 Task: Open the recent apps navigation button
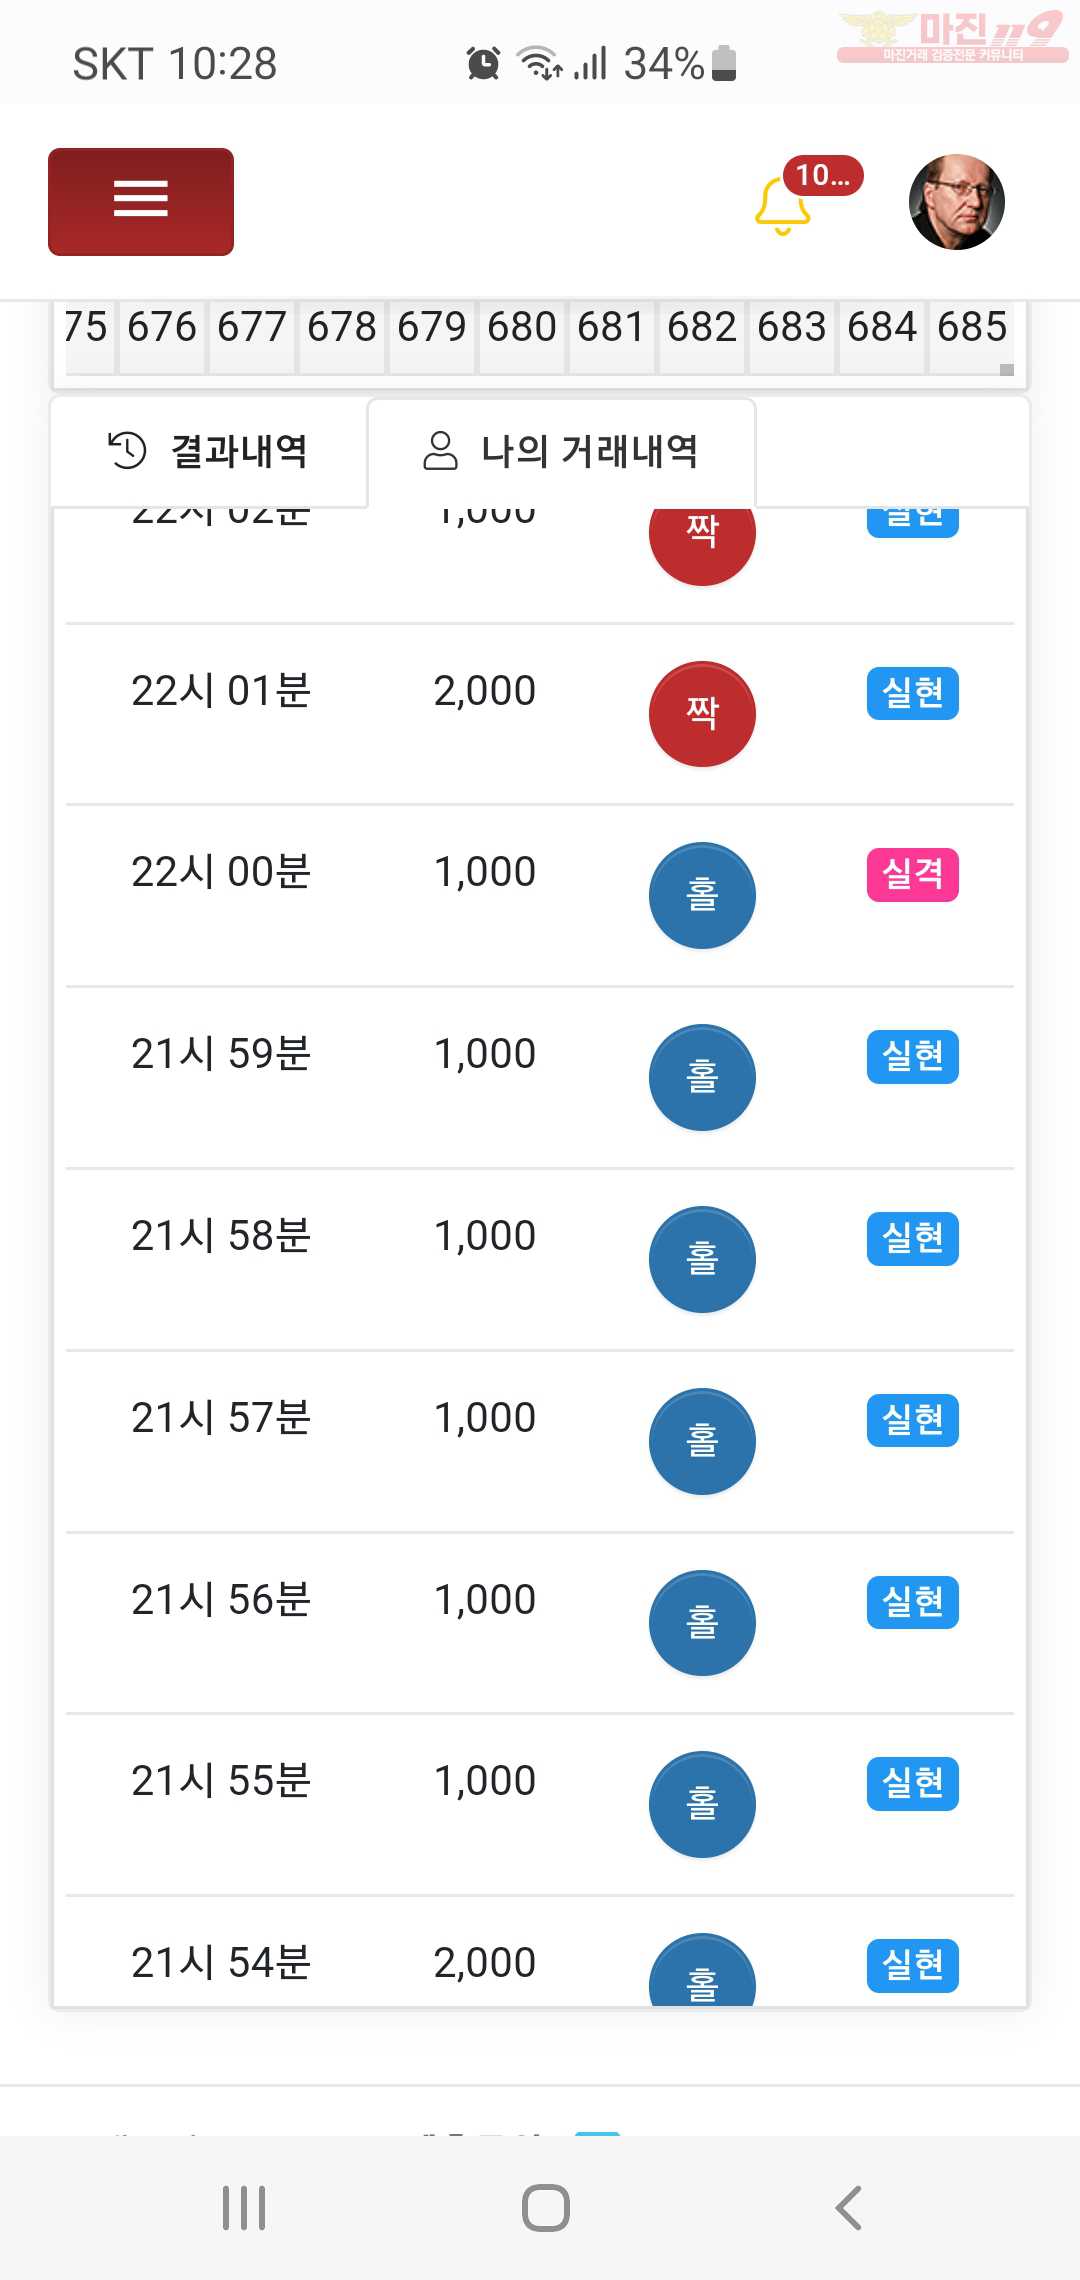click(x=244, y=2208)
